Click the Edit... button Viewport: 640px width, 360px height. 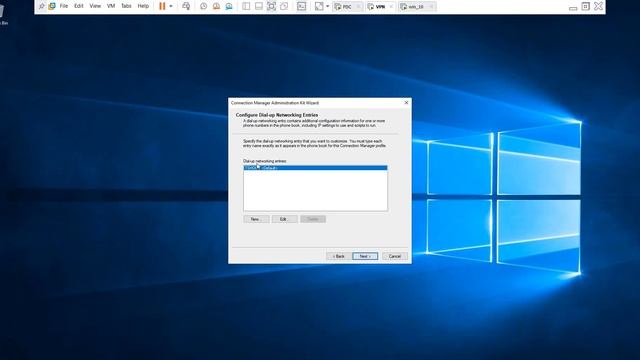(284, 219)
